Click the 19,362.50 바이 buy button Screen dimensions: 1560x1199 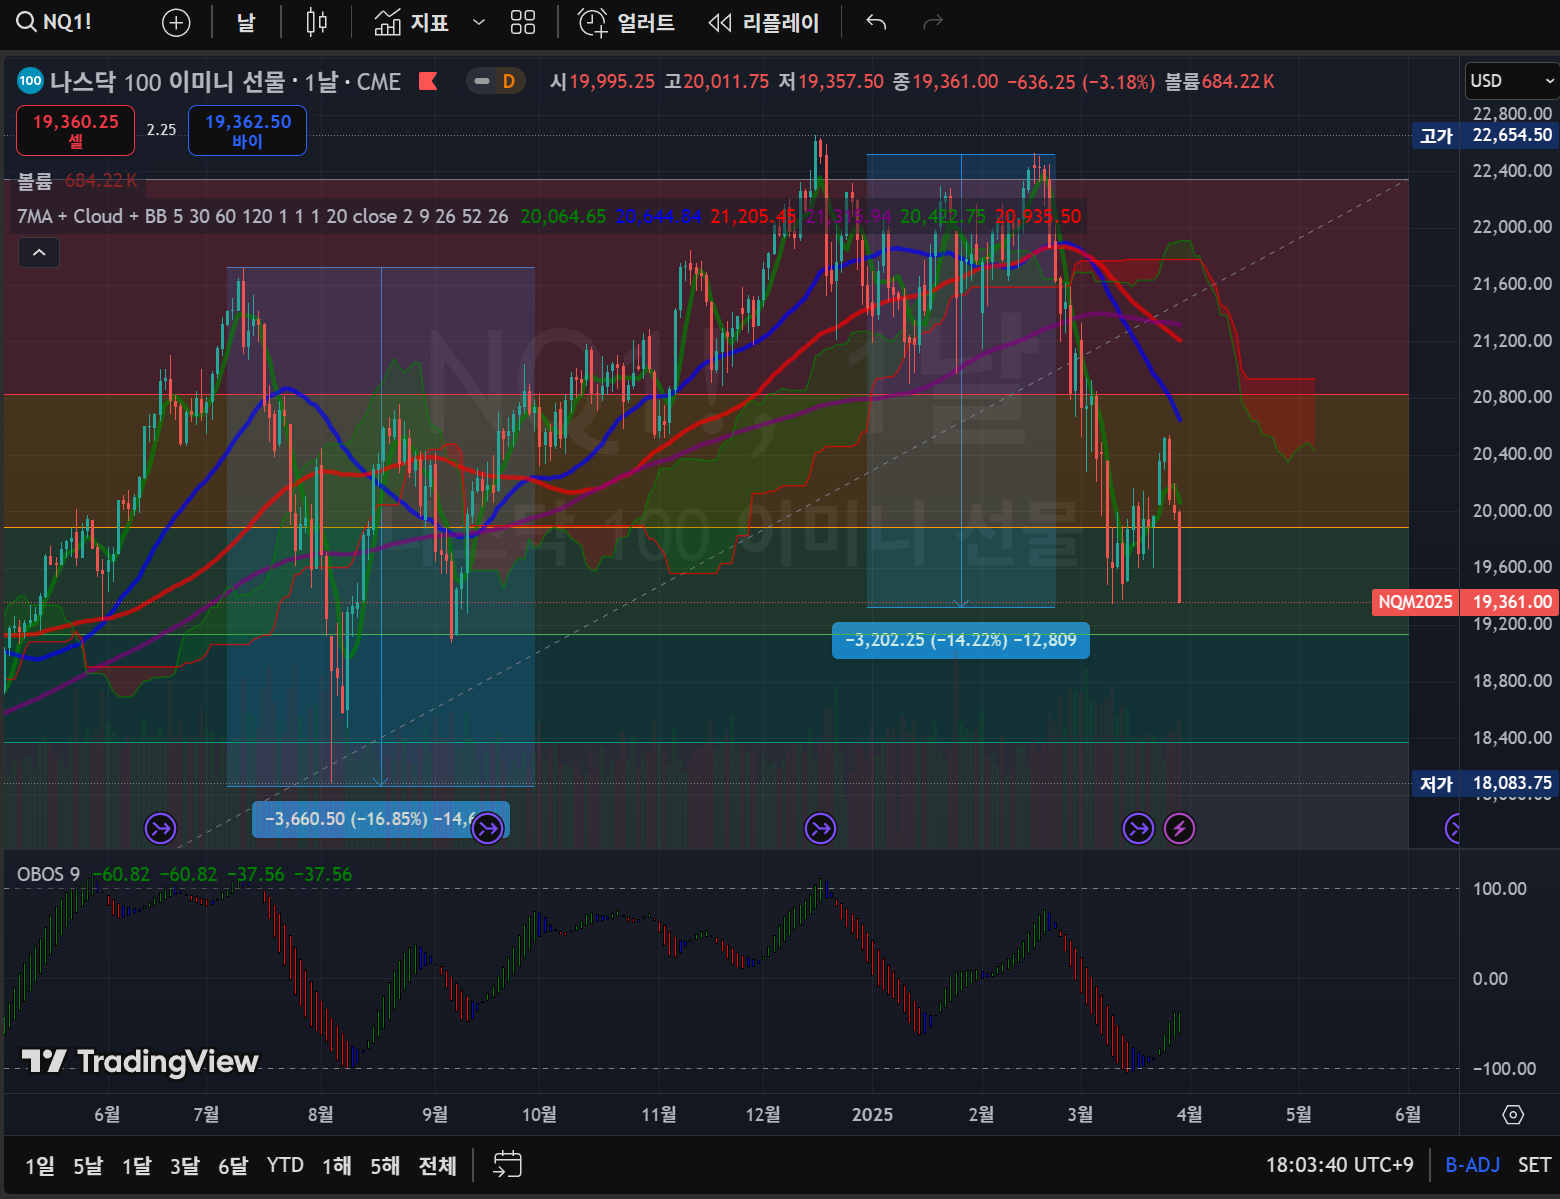point(248,130)
